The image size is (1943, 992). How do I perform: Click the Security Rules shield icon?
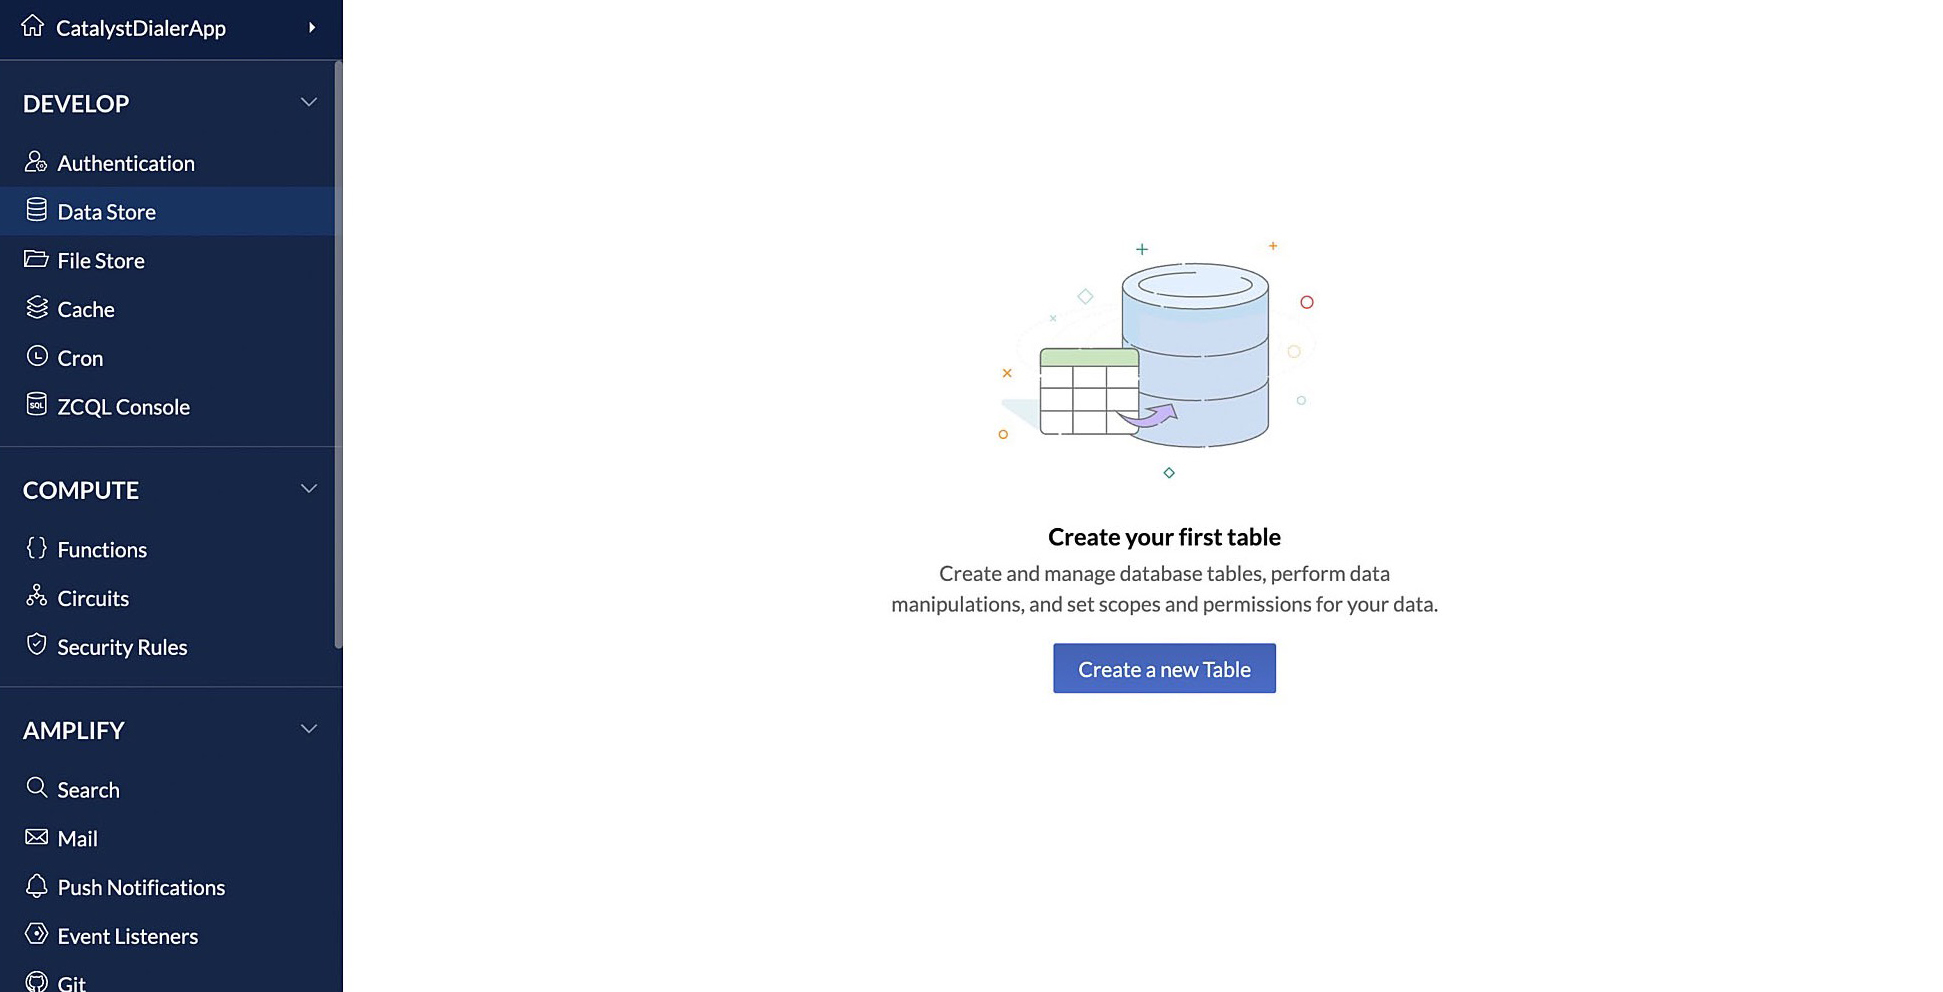36,645
